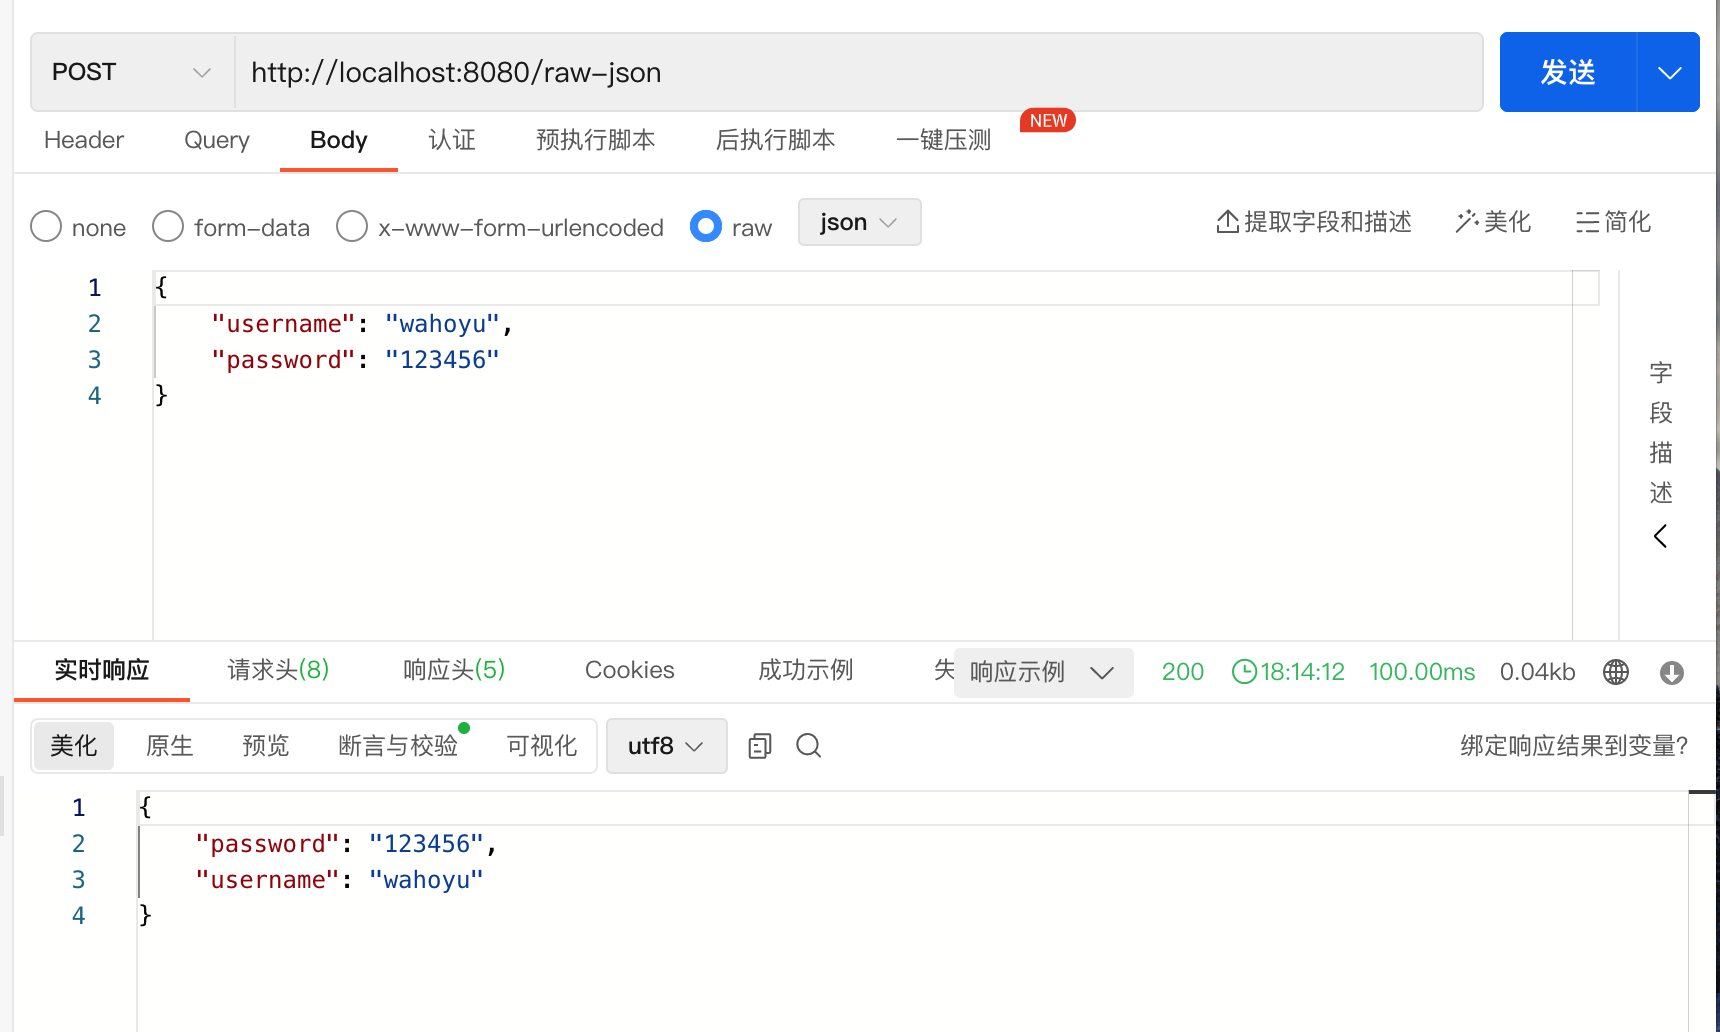Select the 原生 response view tab
Image resolution: width=1720 pixels, height=1032 pixels.
point(170,746)
